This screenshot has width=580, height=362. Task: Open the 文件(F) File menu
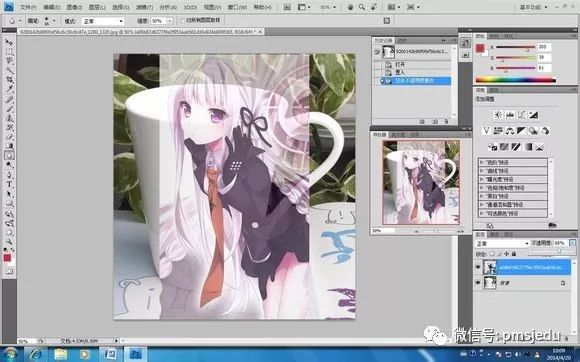click(x=28, y=7)
